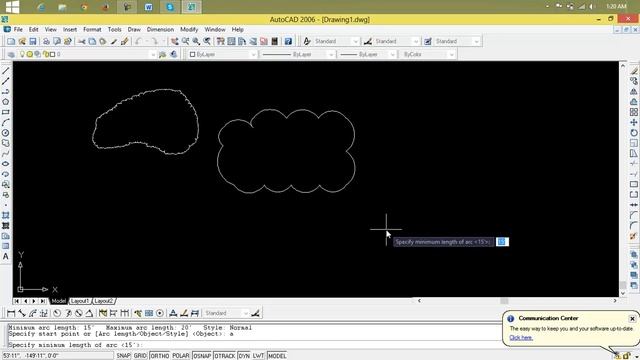Click the Windows Start button
Image resolution: width=640 pixels, height=360 pixels.
(x=12, y=7)
